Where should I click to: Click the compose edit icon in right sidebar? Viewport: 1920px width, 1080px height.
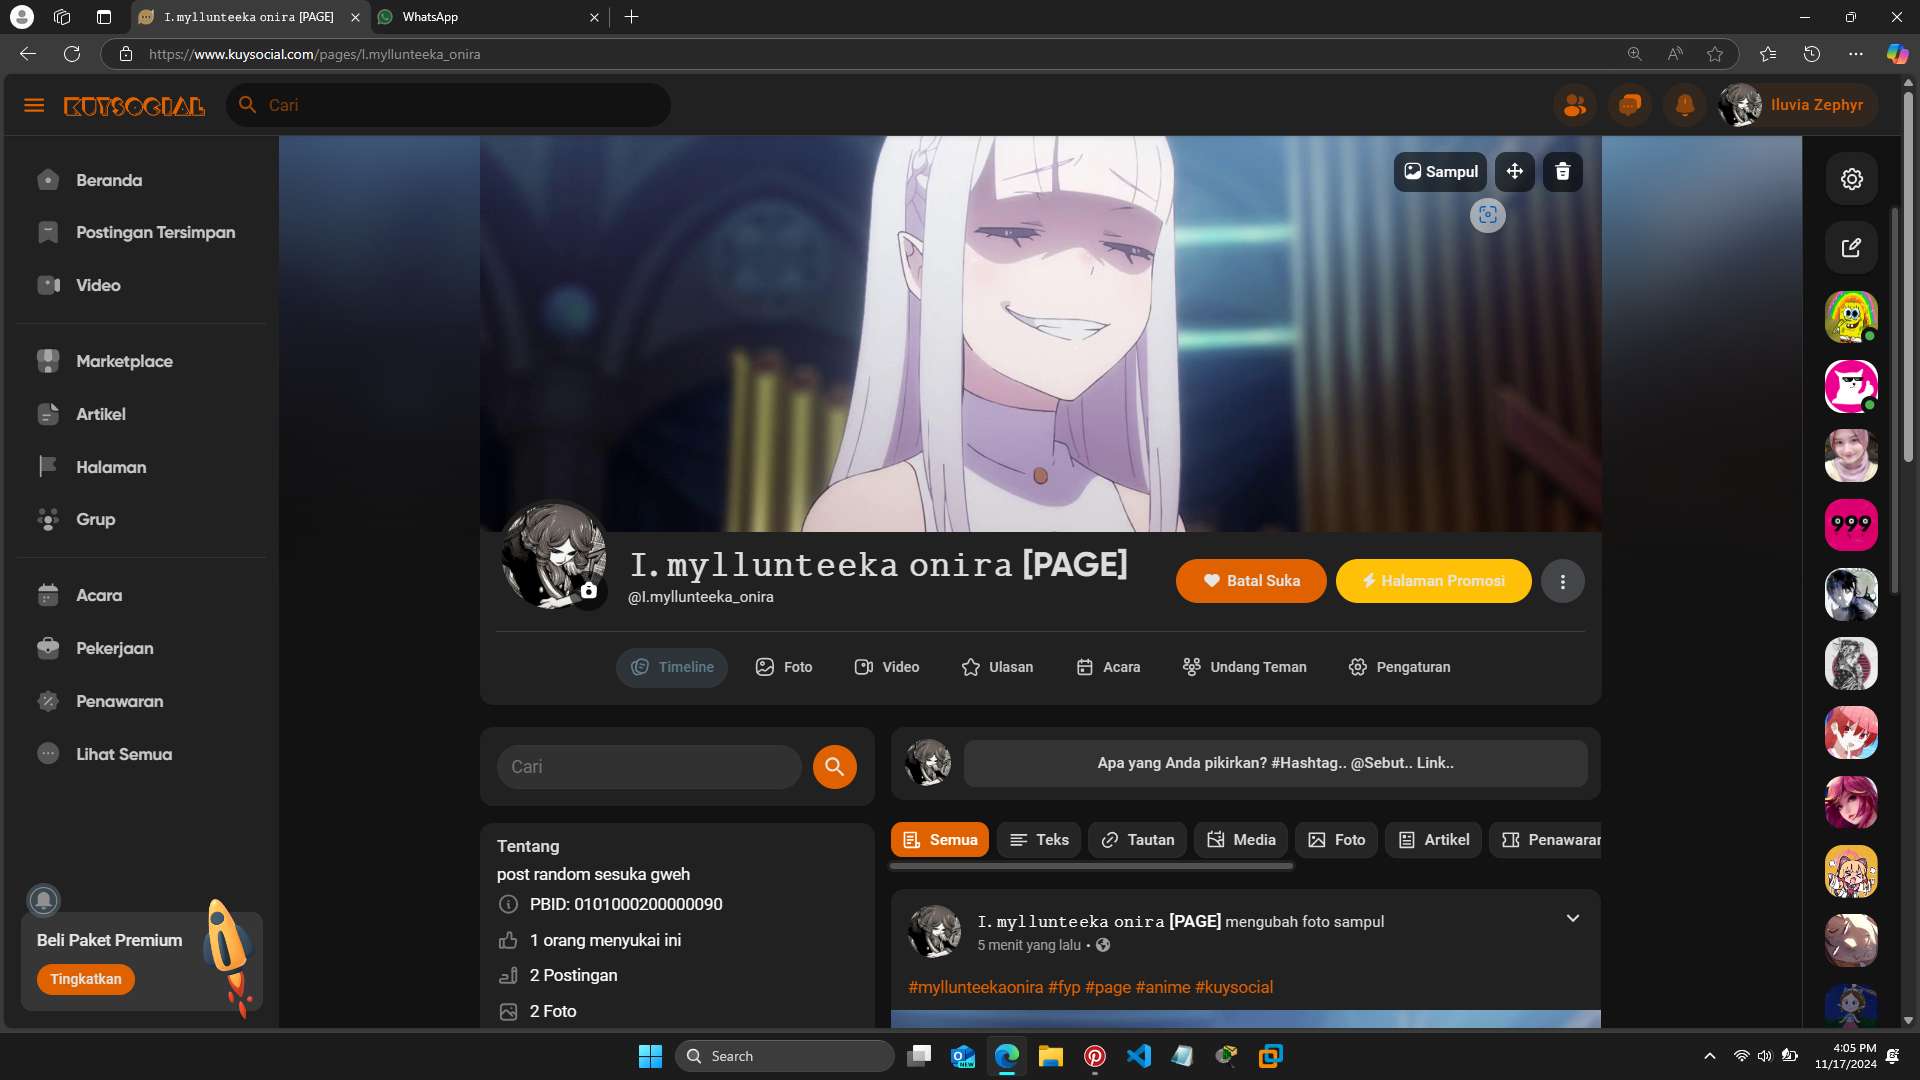pyautogui.click(x=1852, y=247)
